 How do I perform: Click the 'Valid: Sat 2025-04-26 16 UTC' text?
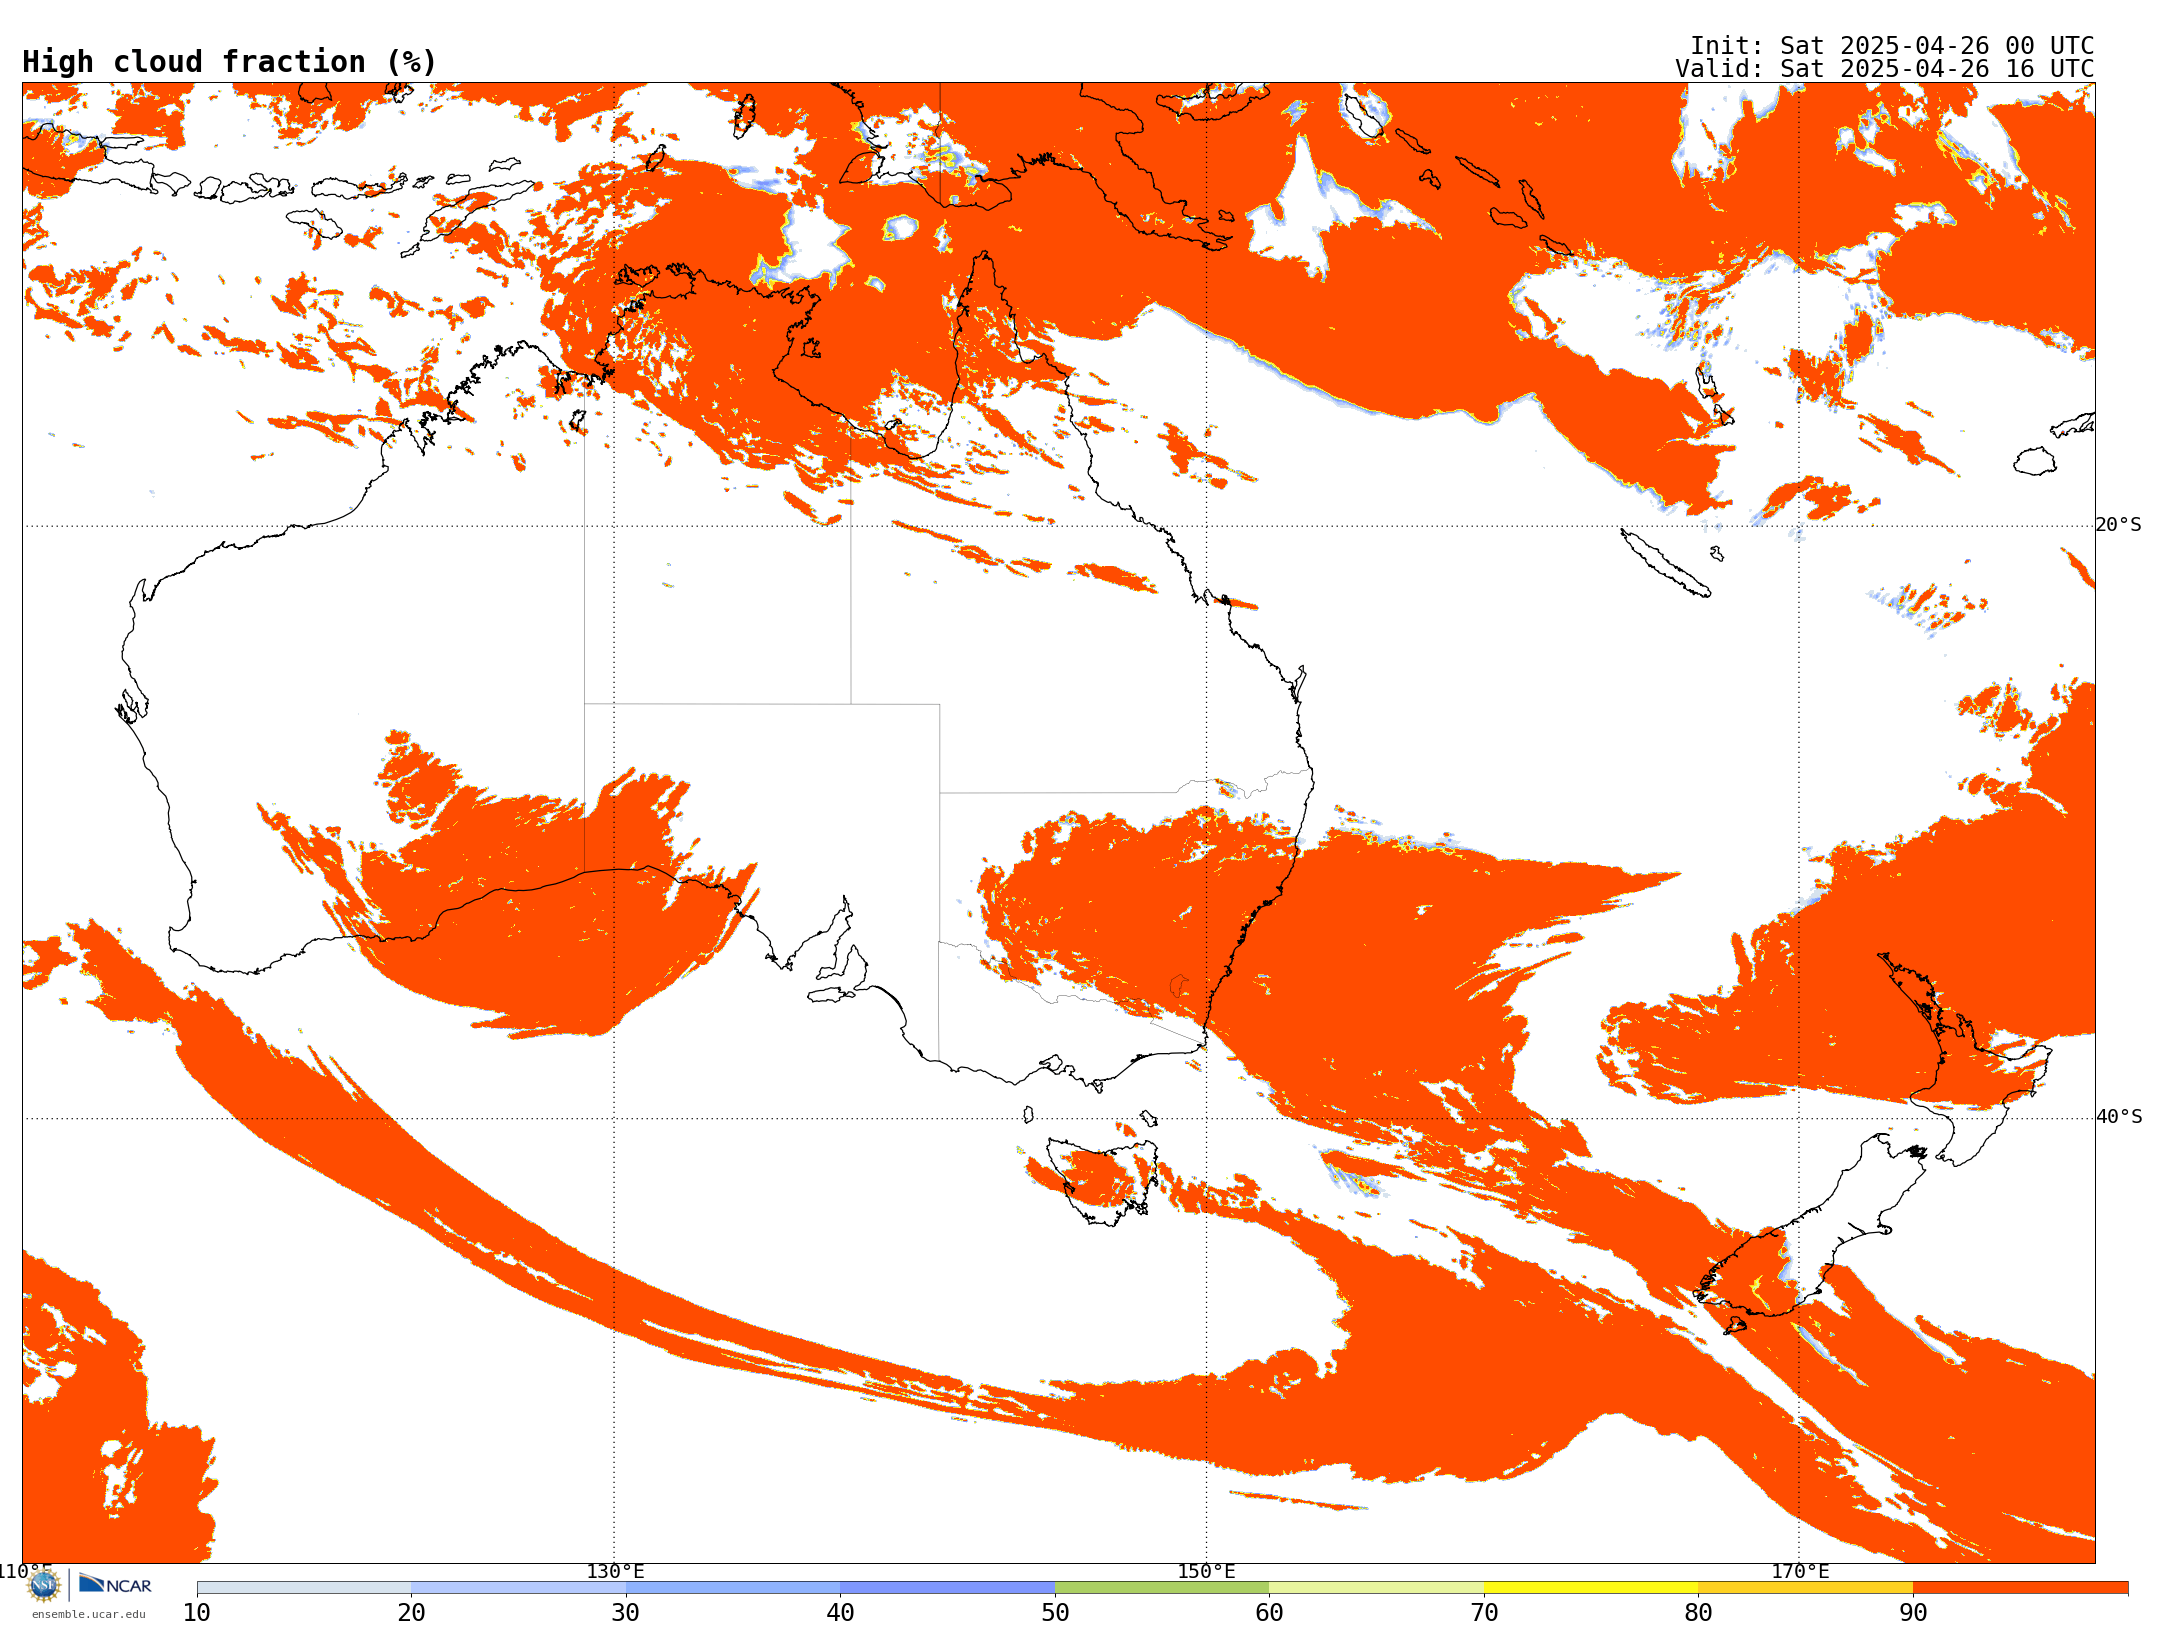pyautogui.click(x=1885, y=69)
